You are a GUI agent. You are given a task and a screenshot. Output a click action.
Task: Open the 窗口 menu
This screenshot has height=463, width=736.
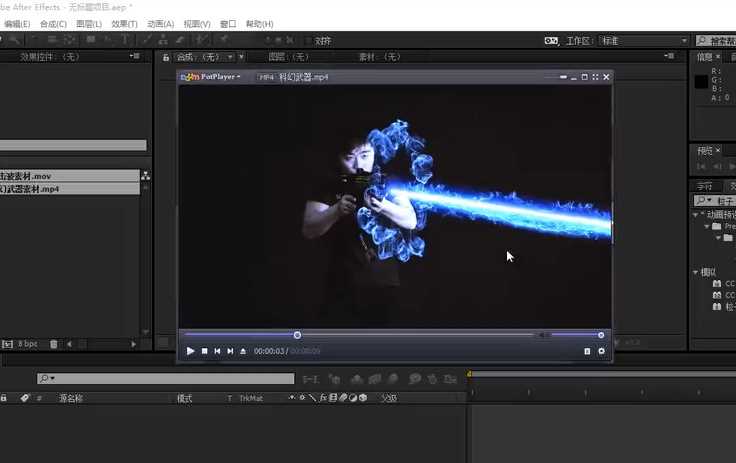click(228, 24)
